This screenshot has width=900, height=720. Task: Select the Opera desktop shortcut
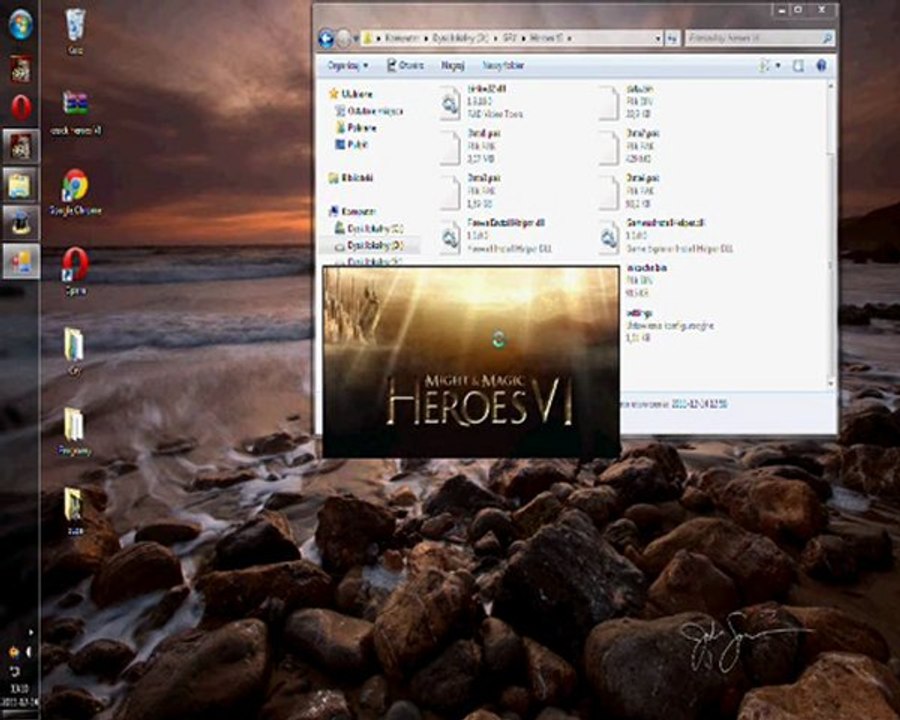point(75,271)
